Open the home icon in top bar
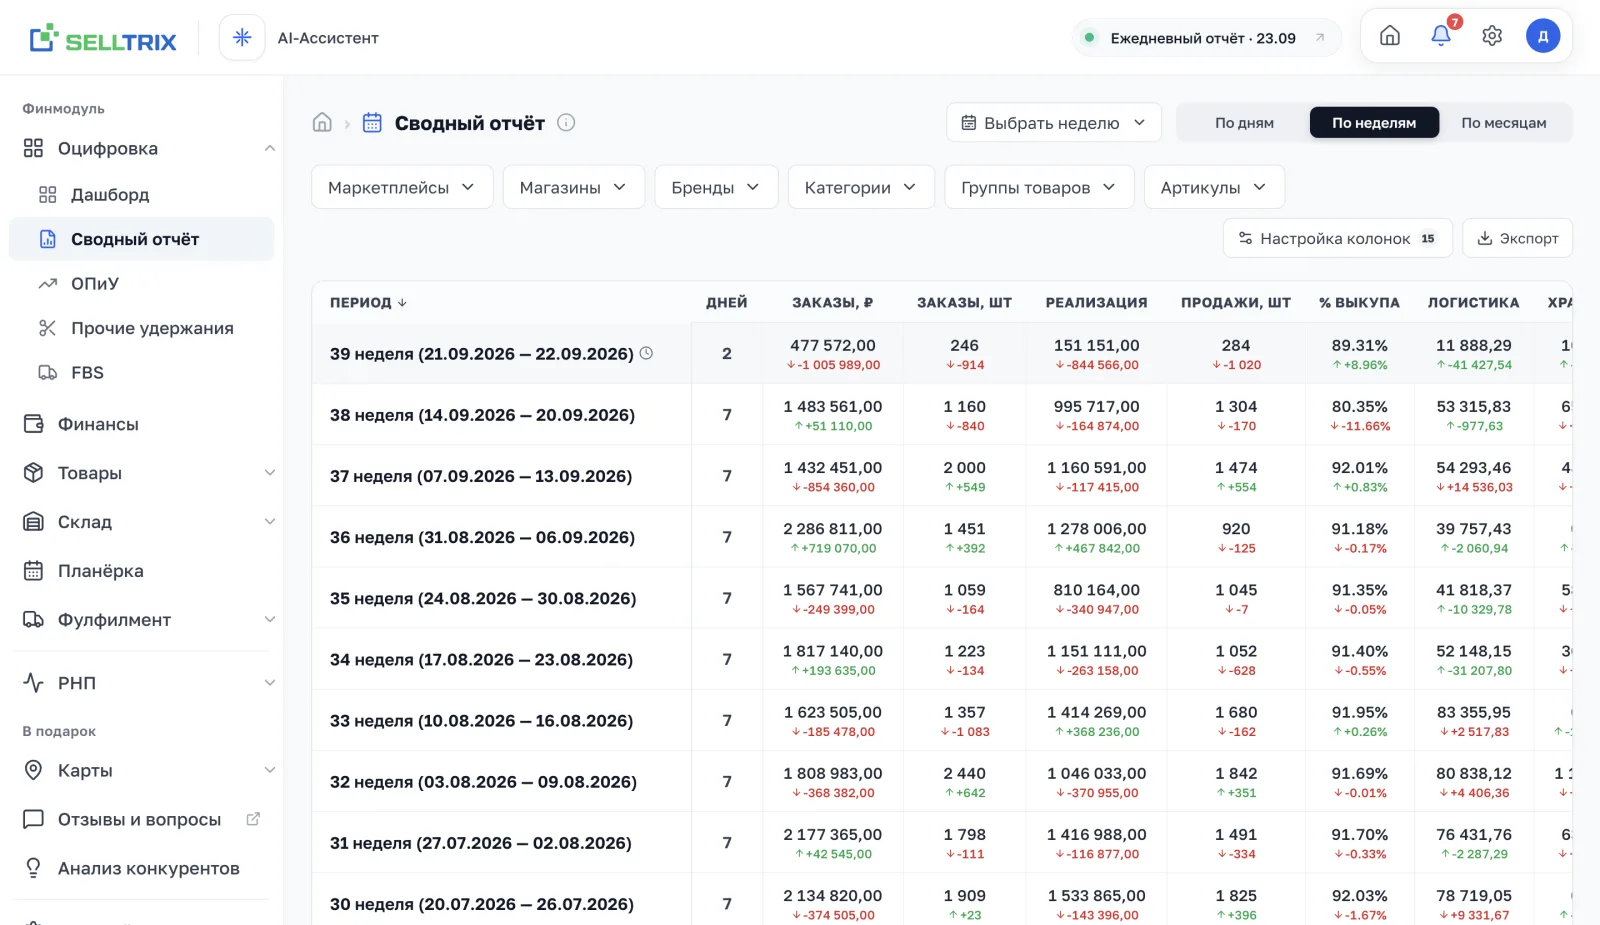The image size is (1600, 925). pyautogui.click(x=1390, y=36)
